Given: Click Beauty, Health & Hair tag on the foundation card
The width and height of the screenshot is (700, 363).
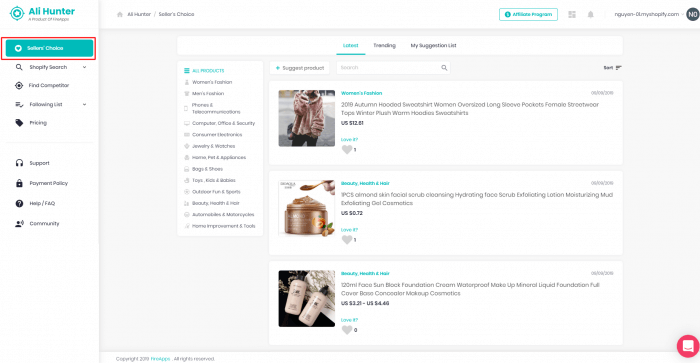Looking at the screenshot, I should point(365,274).
